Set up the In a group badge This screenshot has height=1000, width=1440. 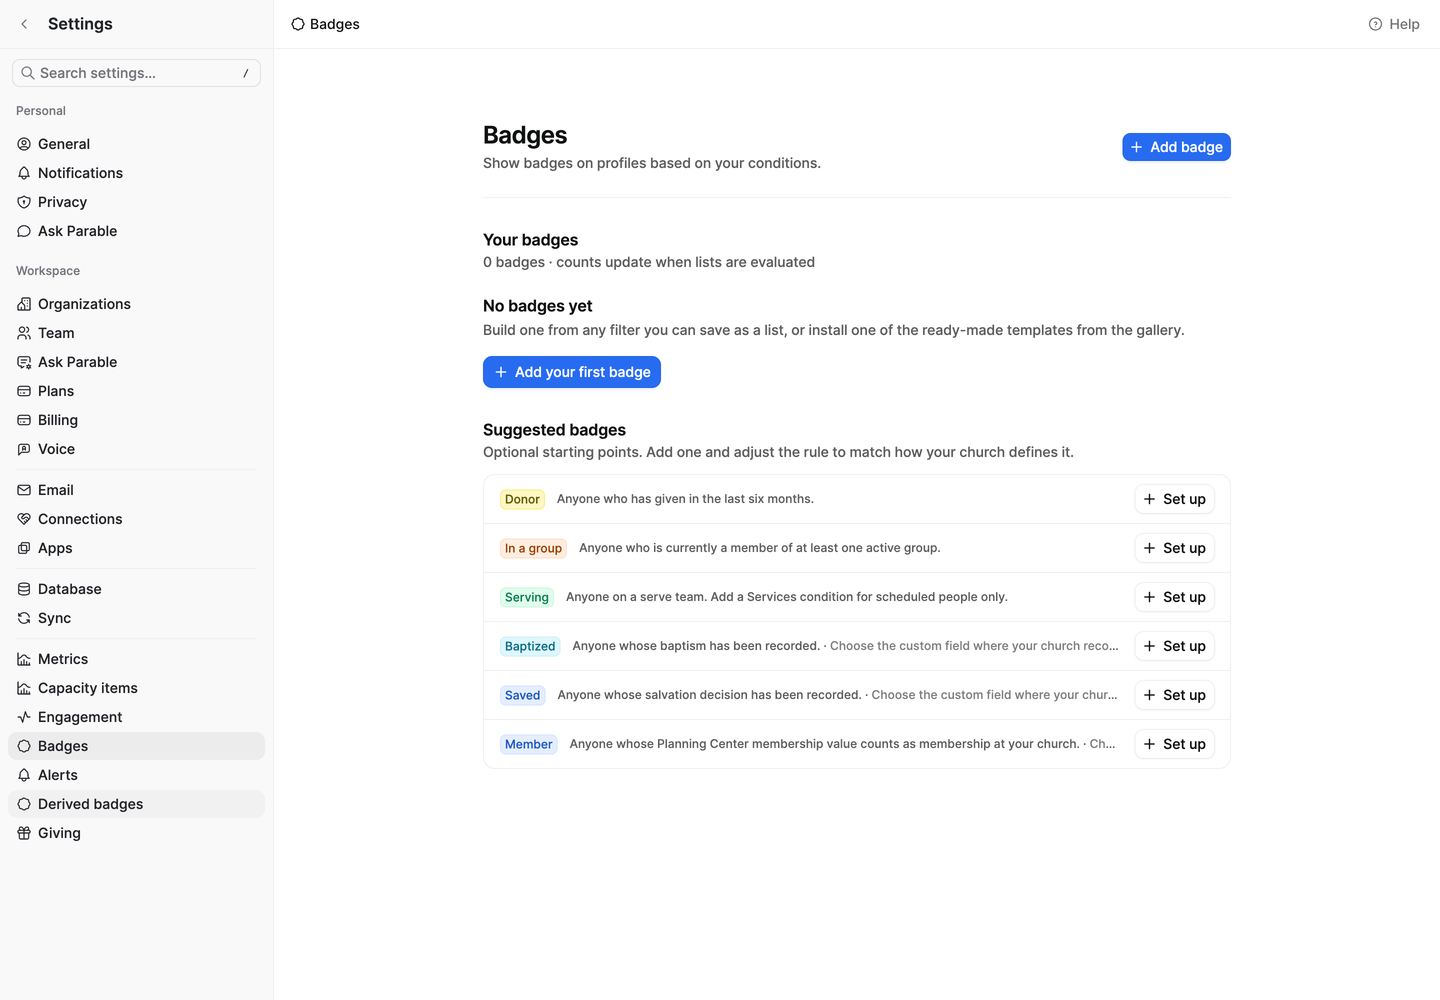point(1175,548)
